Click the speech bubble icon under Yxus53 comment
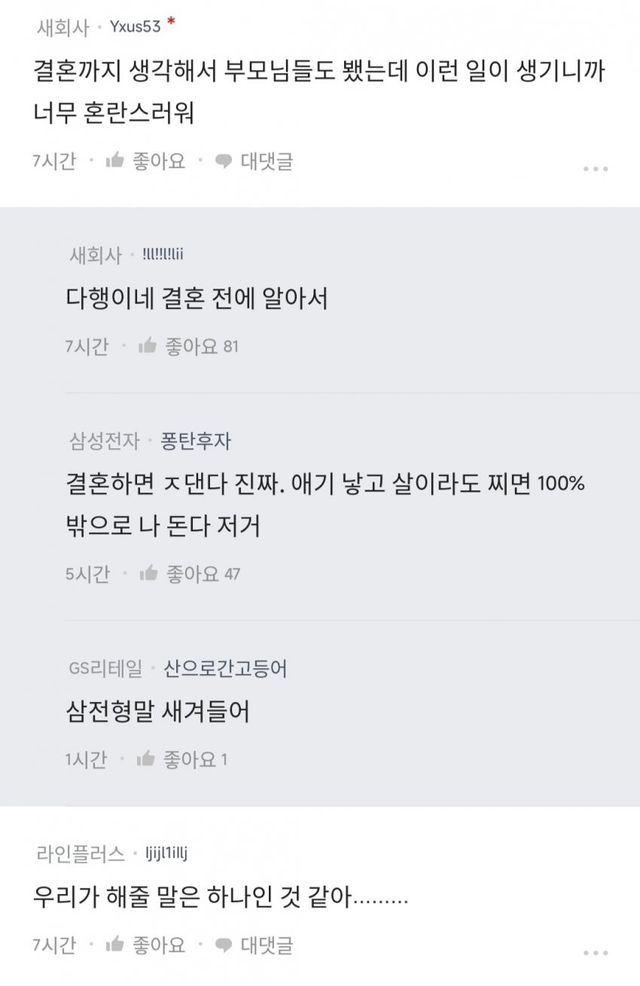 coord(225,161)
